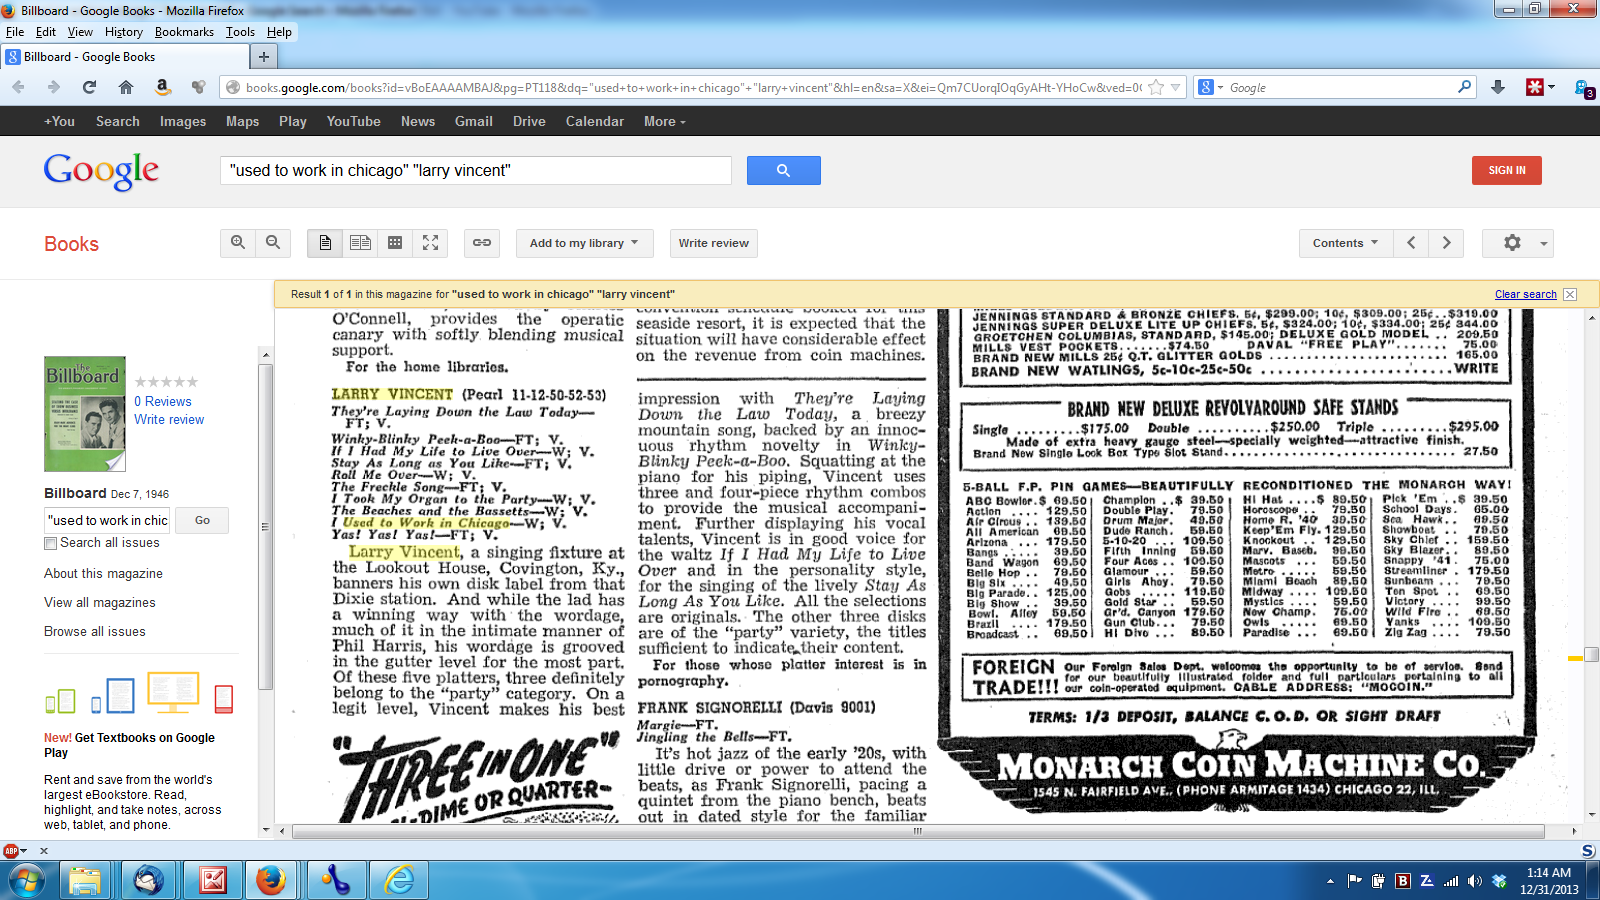Screen dimensions: 1600x900
Task: Click the Firefox back arrow button
Action: point(18,87)
